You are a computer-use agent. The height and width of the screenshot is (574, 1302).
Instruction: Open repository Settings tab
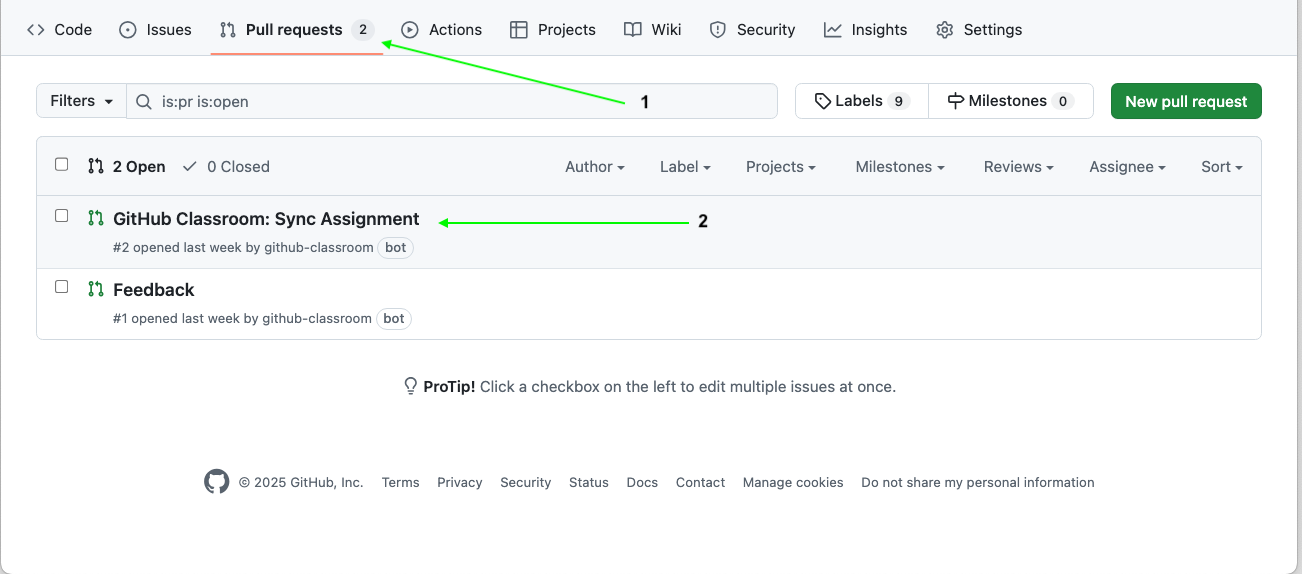(x=979, y=30)
